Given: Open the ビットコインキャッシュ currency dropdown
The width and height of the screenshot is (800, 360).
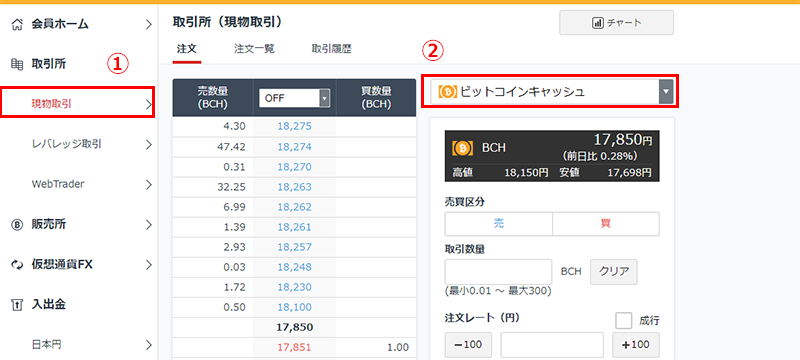Looking at the screenshot, I should pos(552,92).
